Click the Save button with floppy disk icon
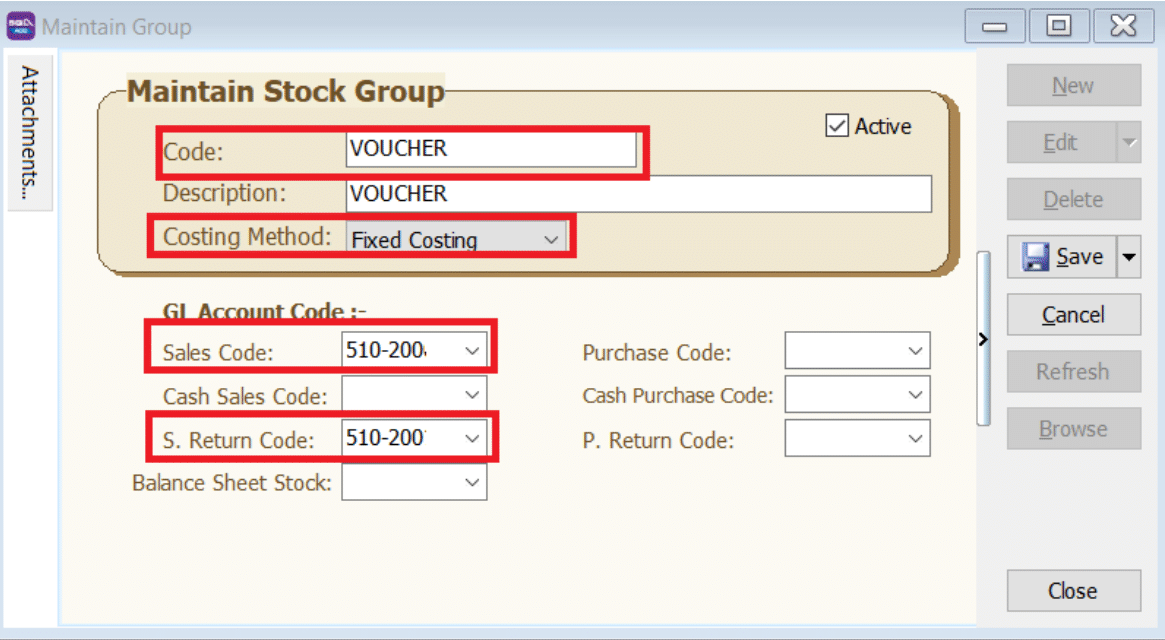The image size is (1165, 640). (x=1061, y=257)
